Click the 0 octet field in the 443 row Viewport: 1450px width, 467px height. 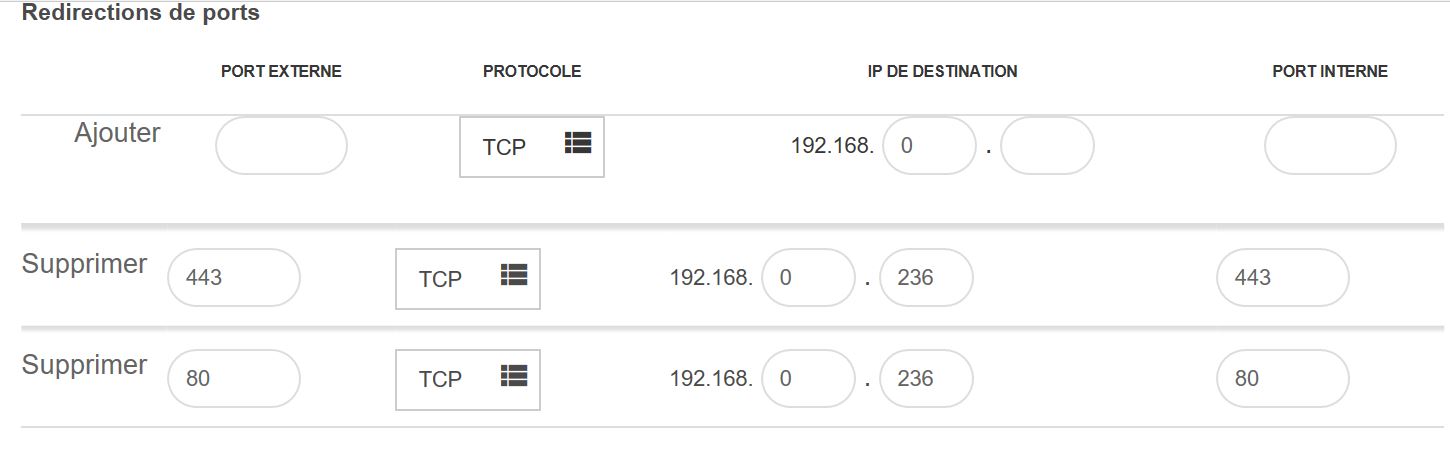[x=808, y=277]
